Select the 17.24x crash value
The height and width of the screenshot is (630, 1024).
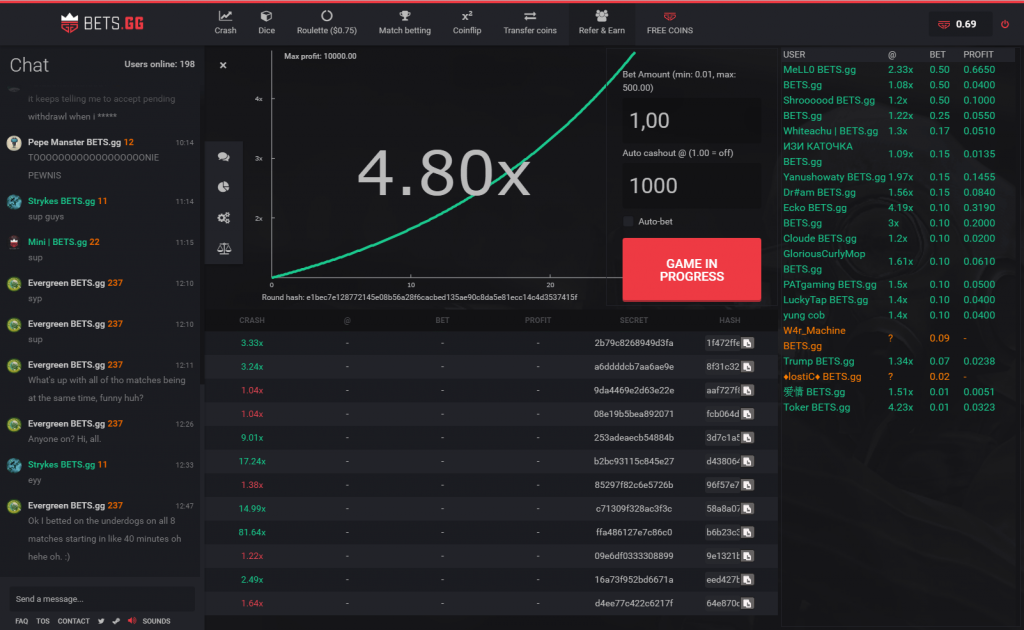pyautogui.click(x=251, y=462)
